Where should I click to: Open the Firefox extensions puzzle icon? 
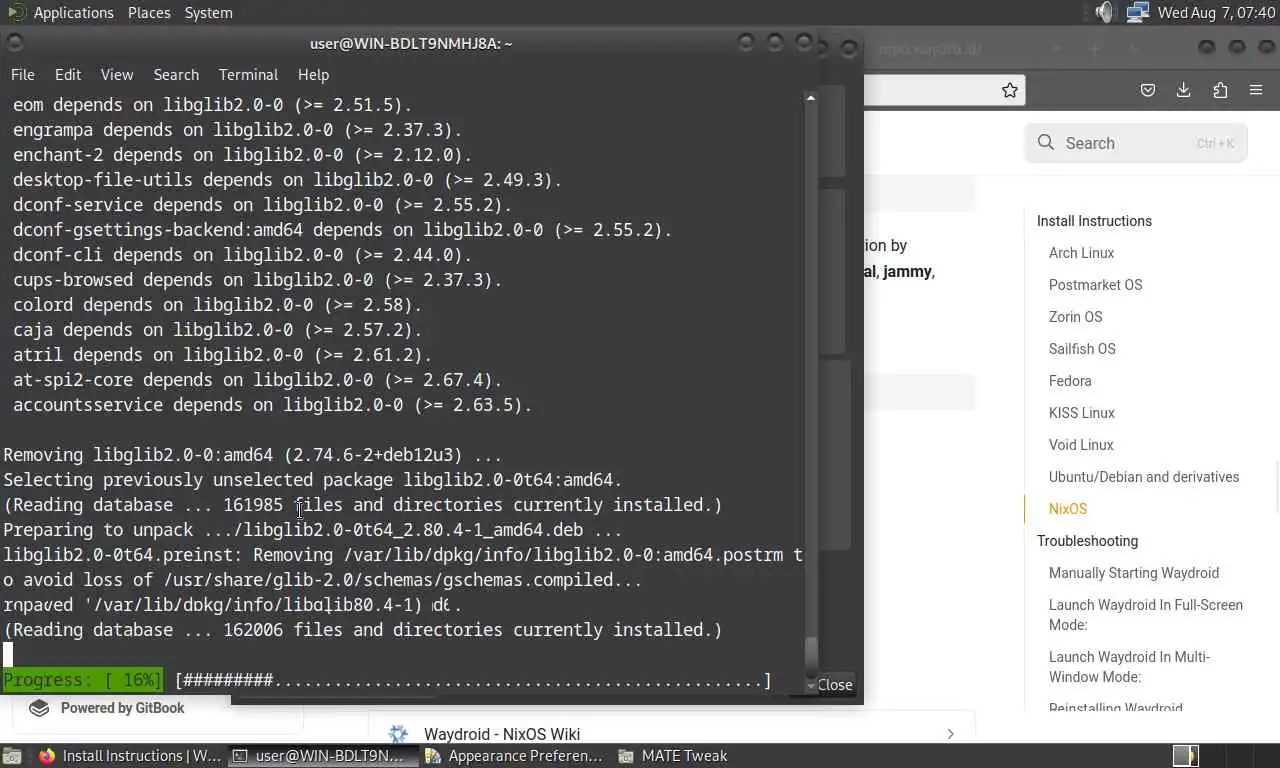(x=1220, y=90)
